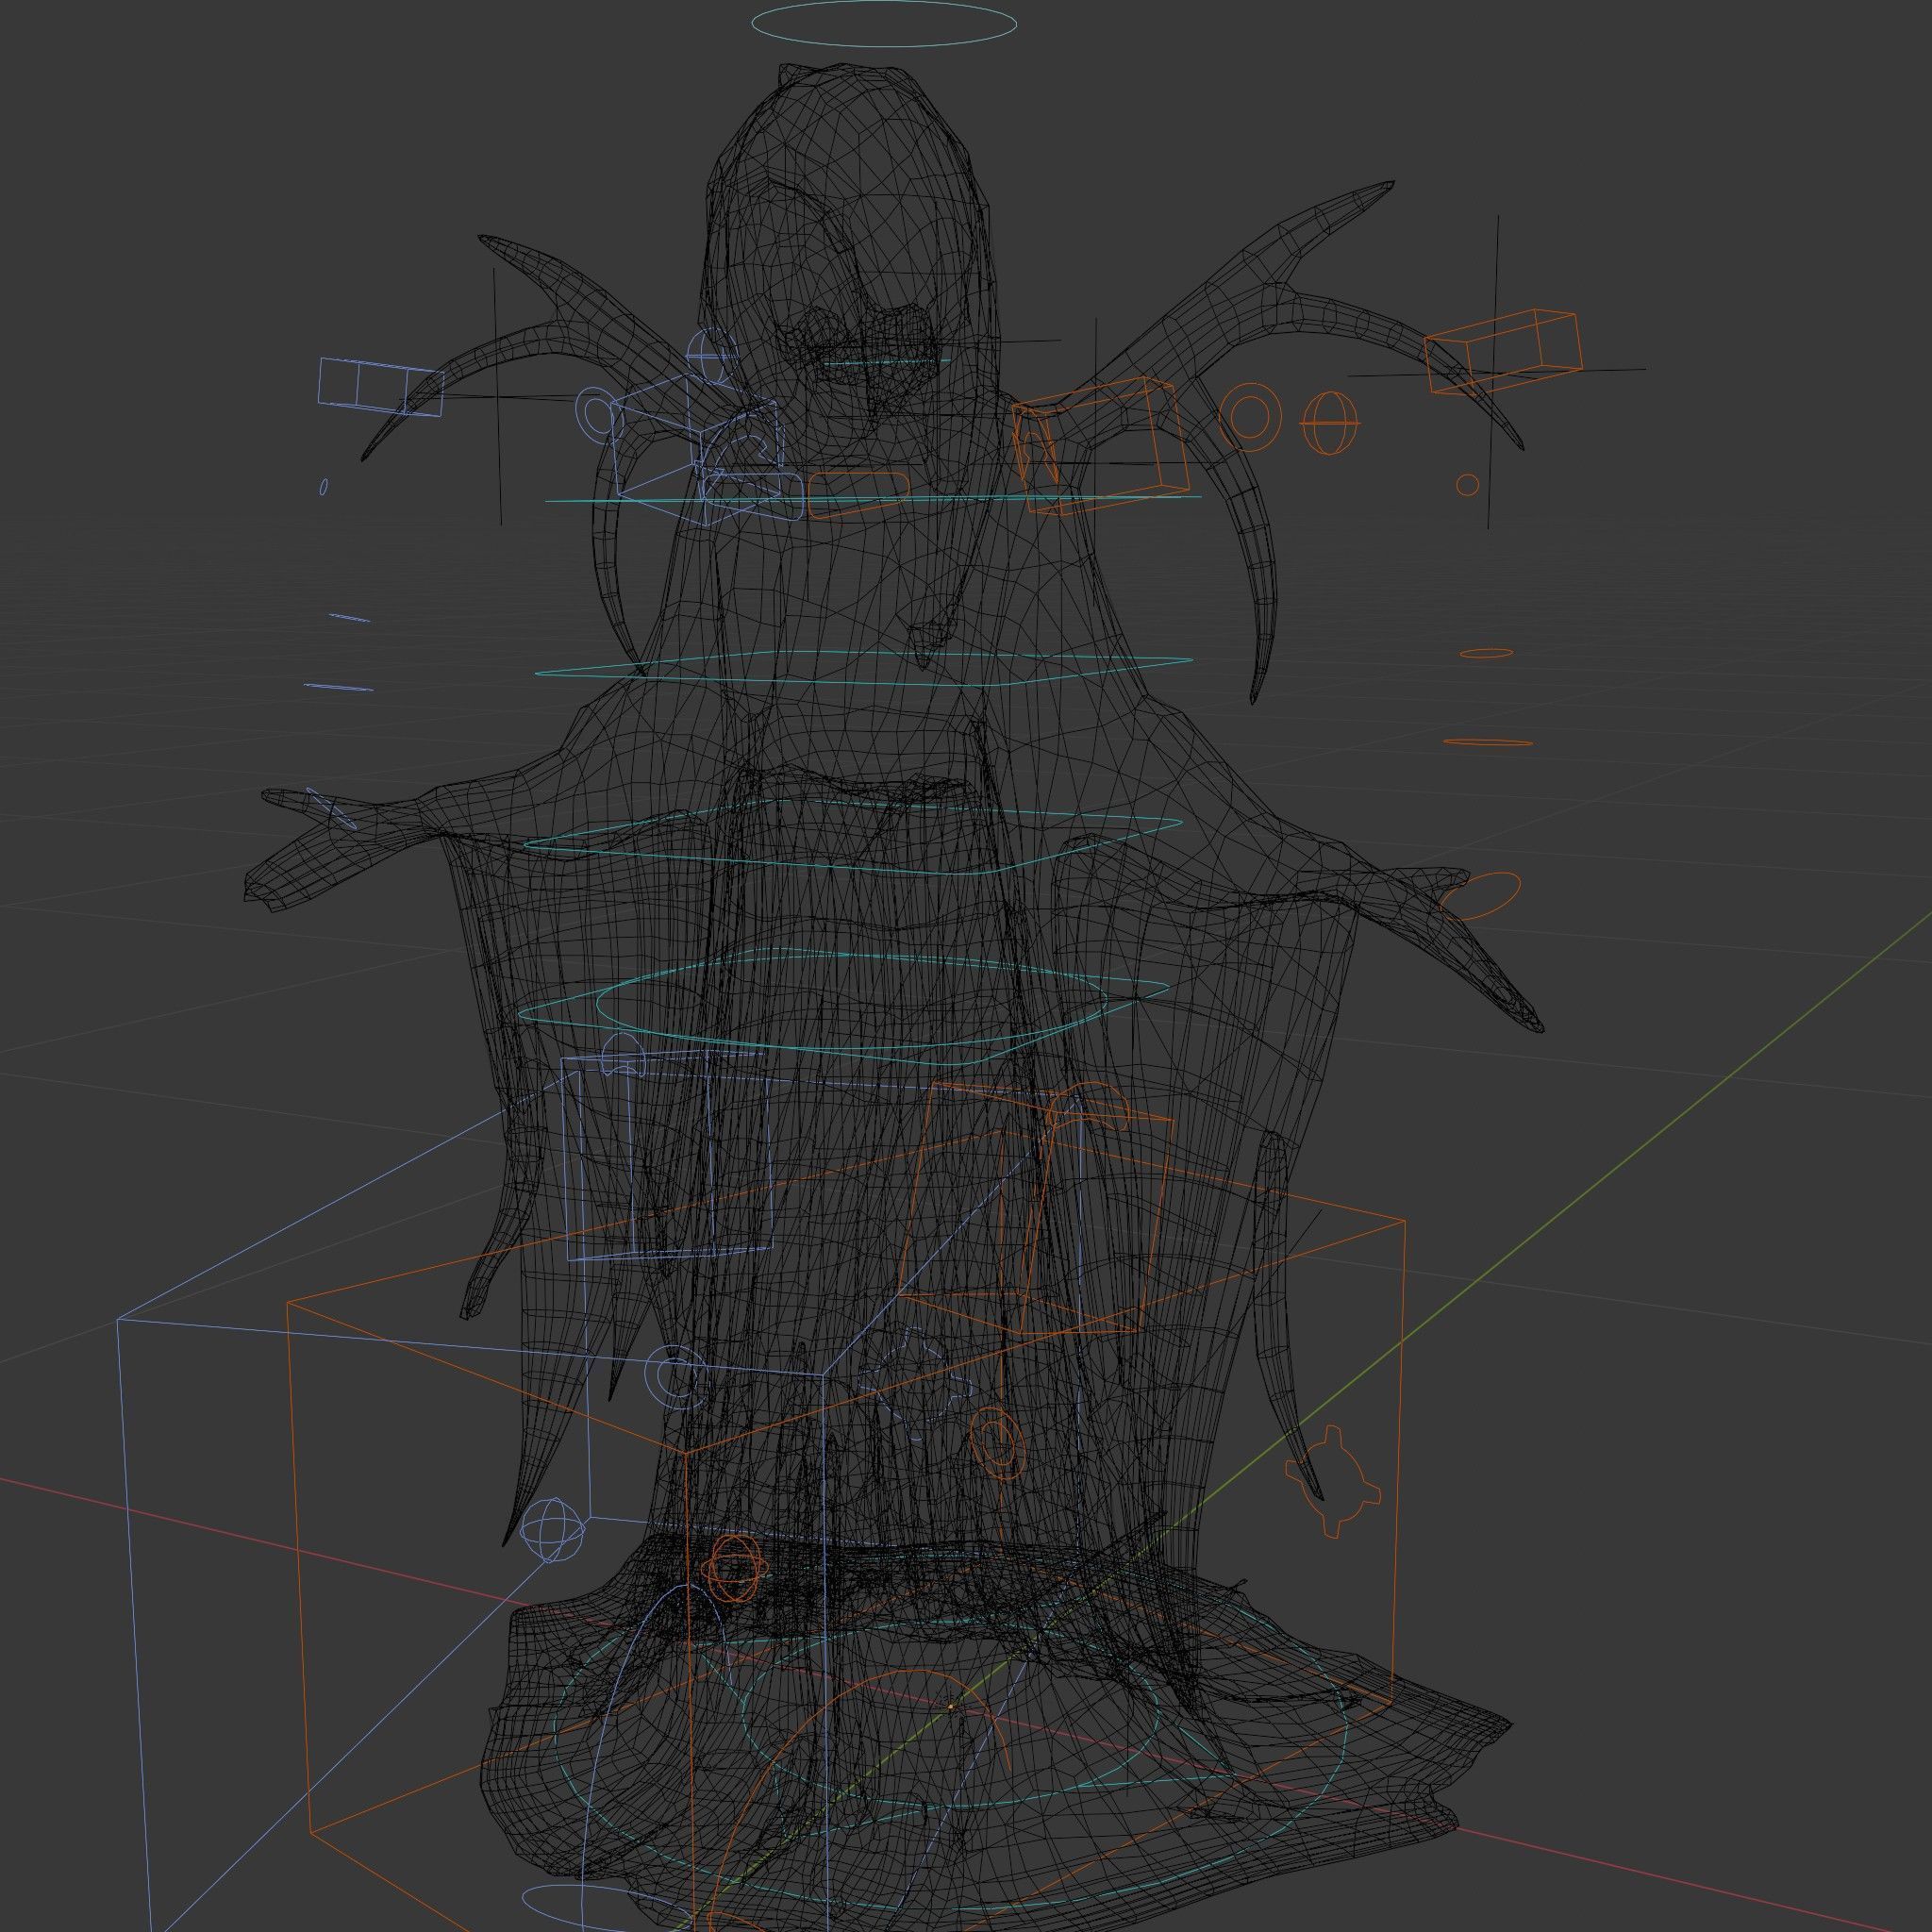Select the blue double-ring control in lower skirt
This screenshot has width=1932, height=1932.
click(677, 1376)
